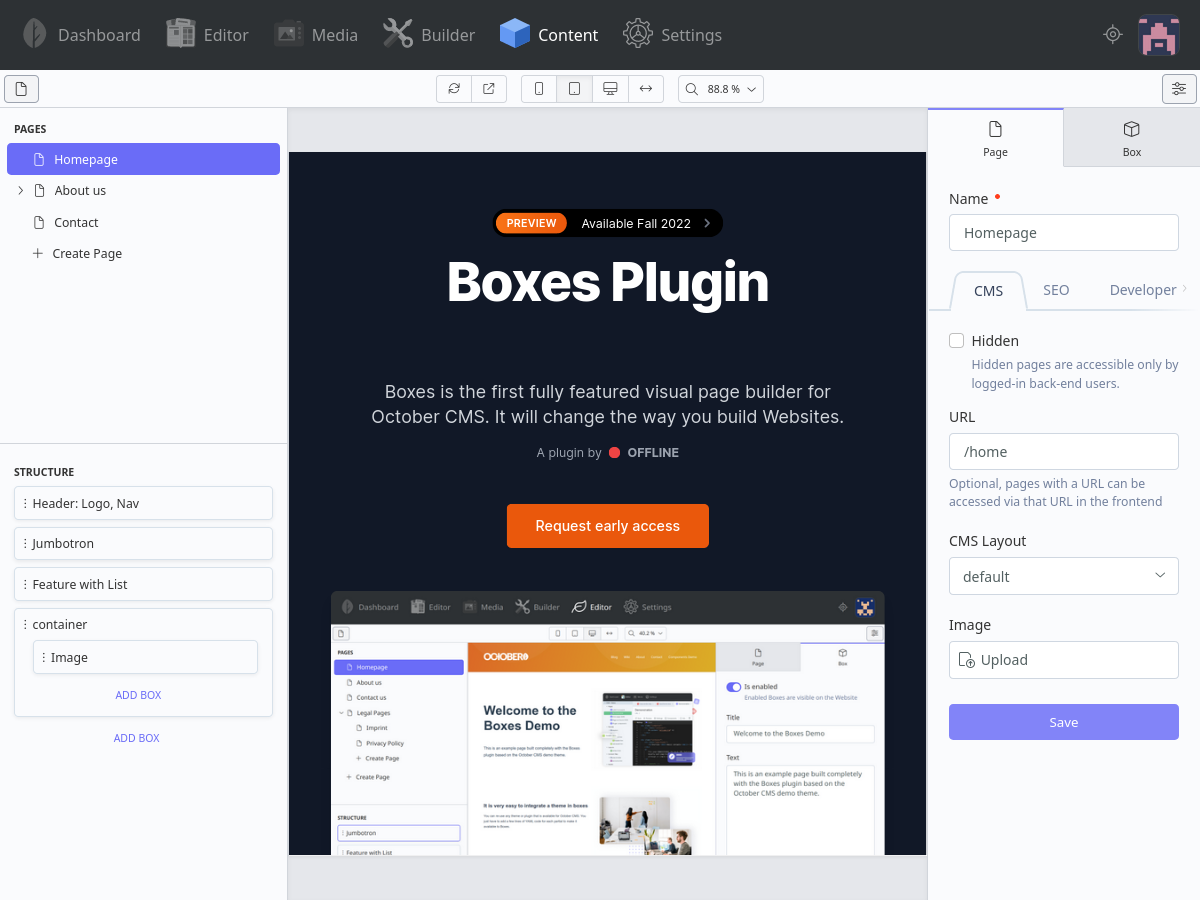Click Request early access button
Viewport: 1200px width, 900px height.
608,526
